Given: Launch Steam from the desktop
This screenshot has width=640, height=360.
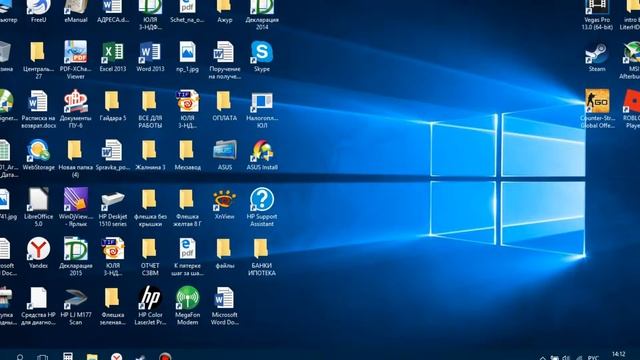Looking at the screenshot, I should pos(597,56).
